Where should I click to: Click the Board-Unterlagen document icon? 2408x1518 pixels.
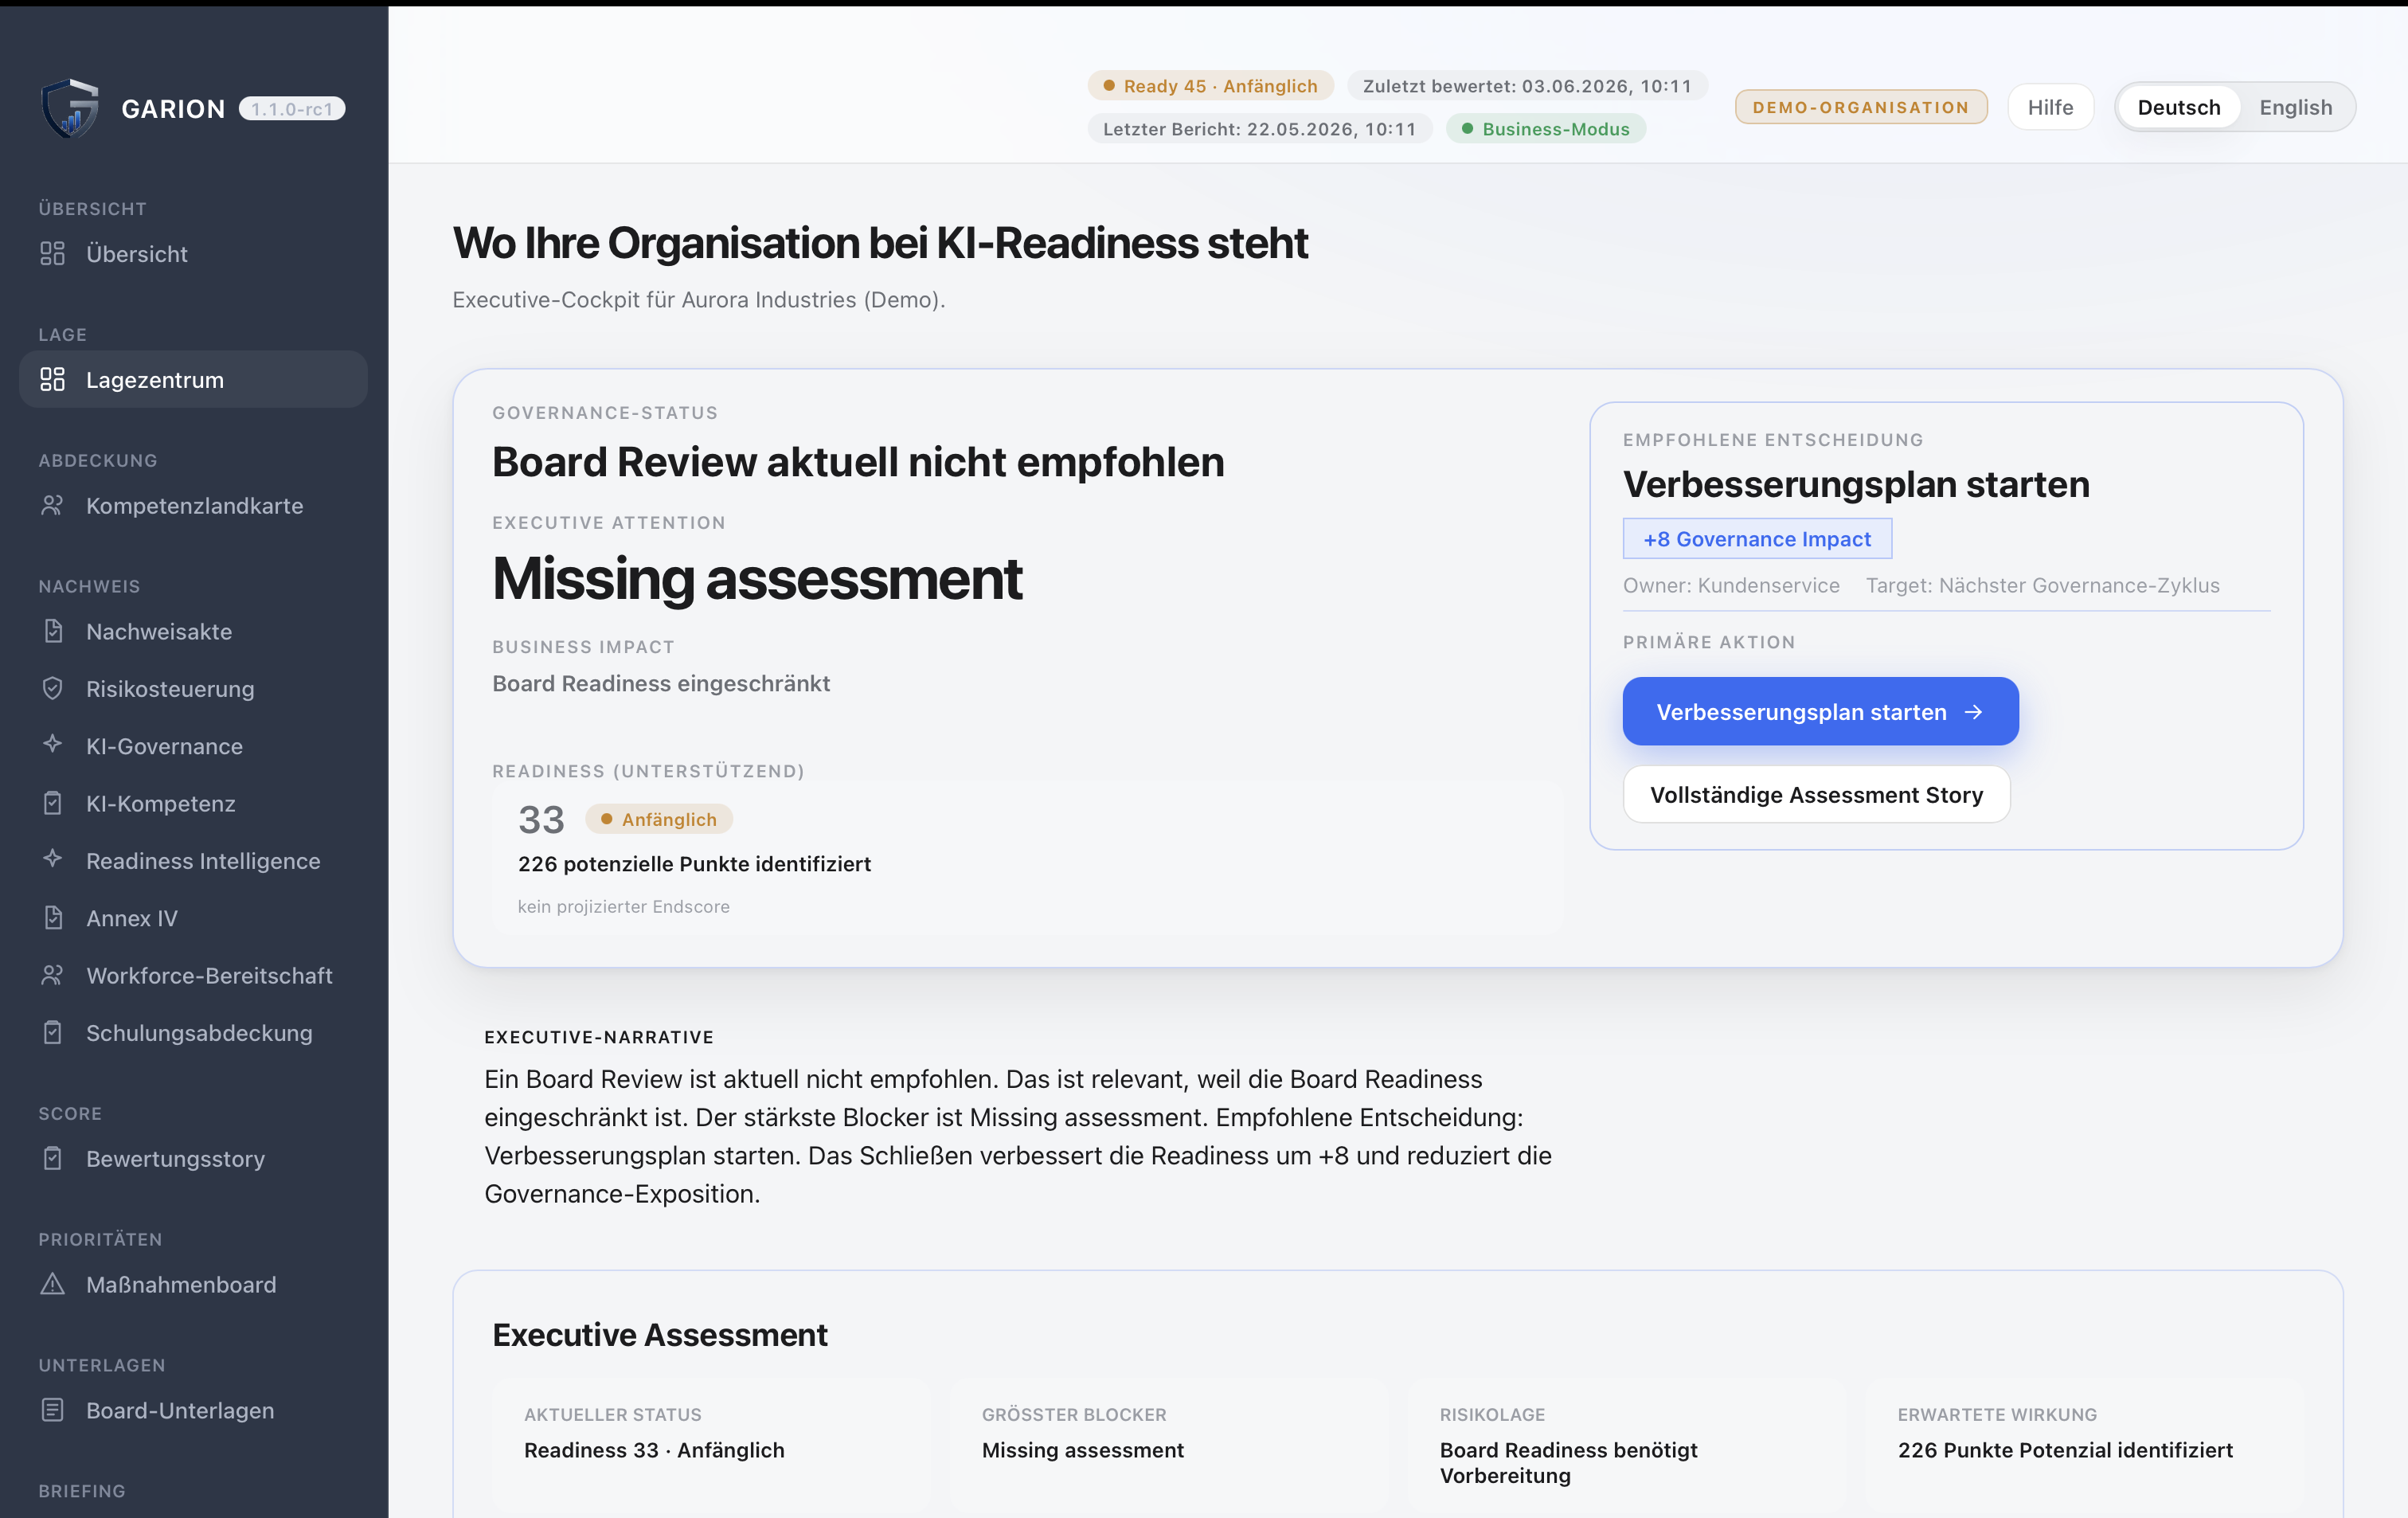[x=52, y=1411]
